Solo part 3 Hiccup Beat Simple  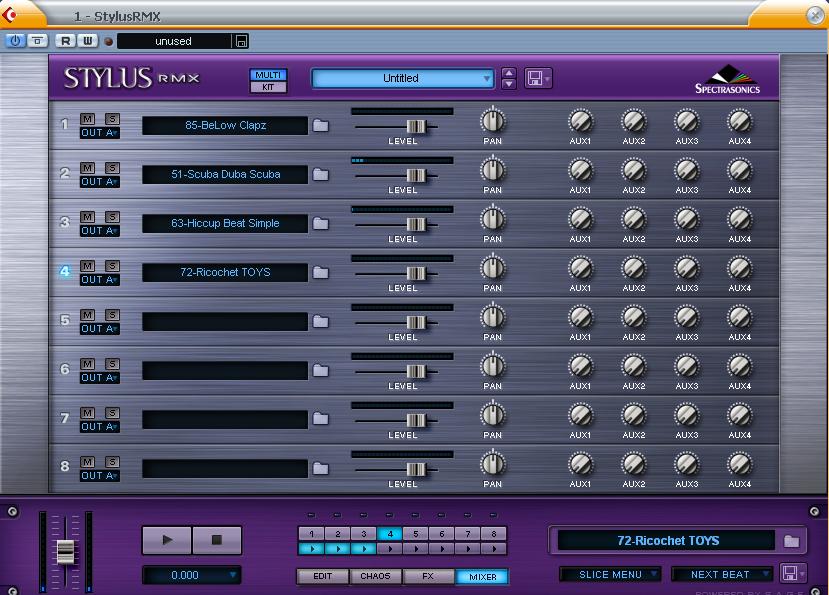[x=112, y=217]
